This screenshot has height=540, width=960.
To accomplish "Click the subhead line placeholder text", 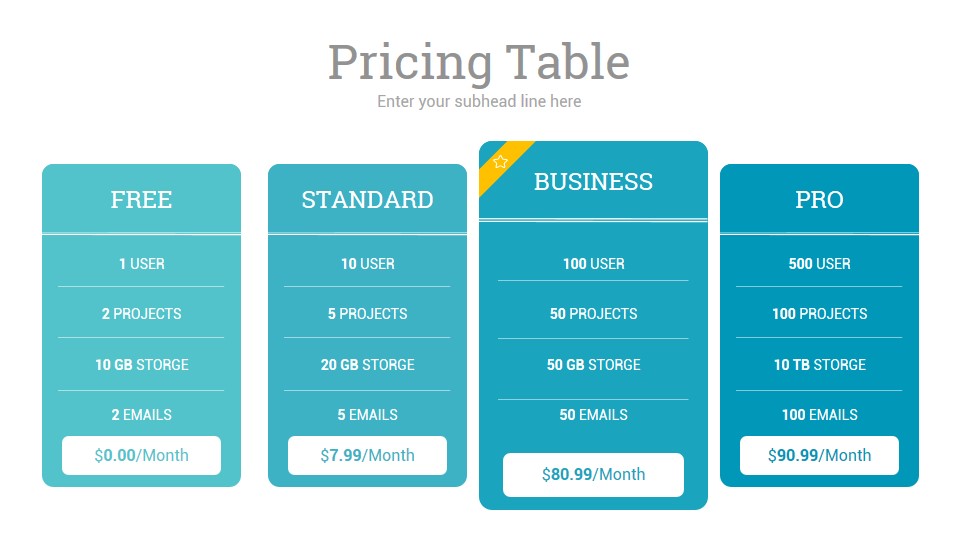I will pos(479,101).
